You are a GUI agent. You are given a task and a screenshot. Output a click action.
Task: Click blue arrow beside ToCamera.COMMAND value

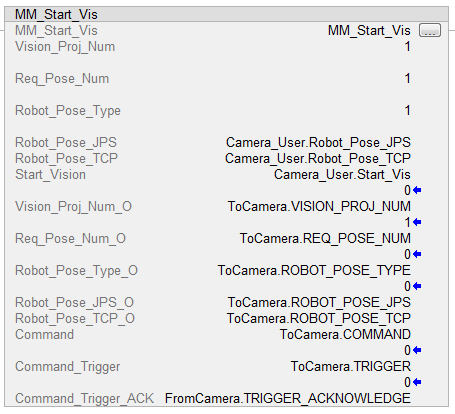417,350
